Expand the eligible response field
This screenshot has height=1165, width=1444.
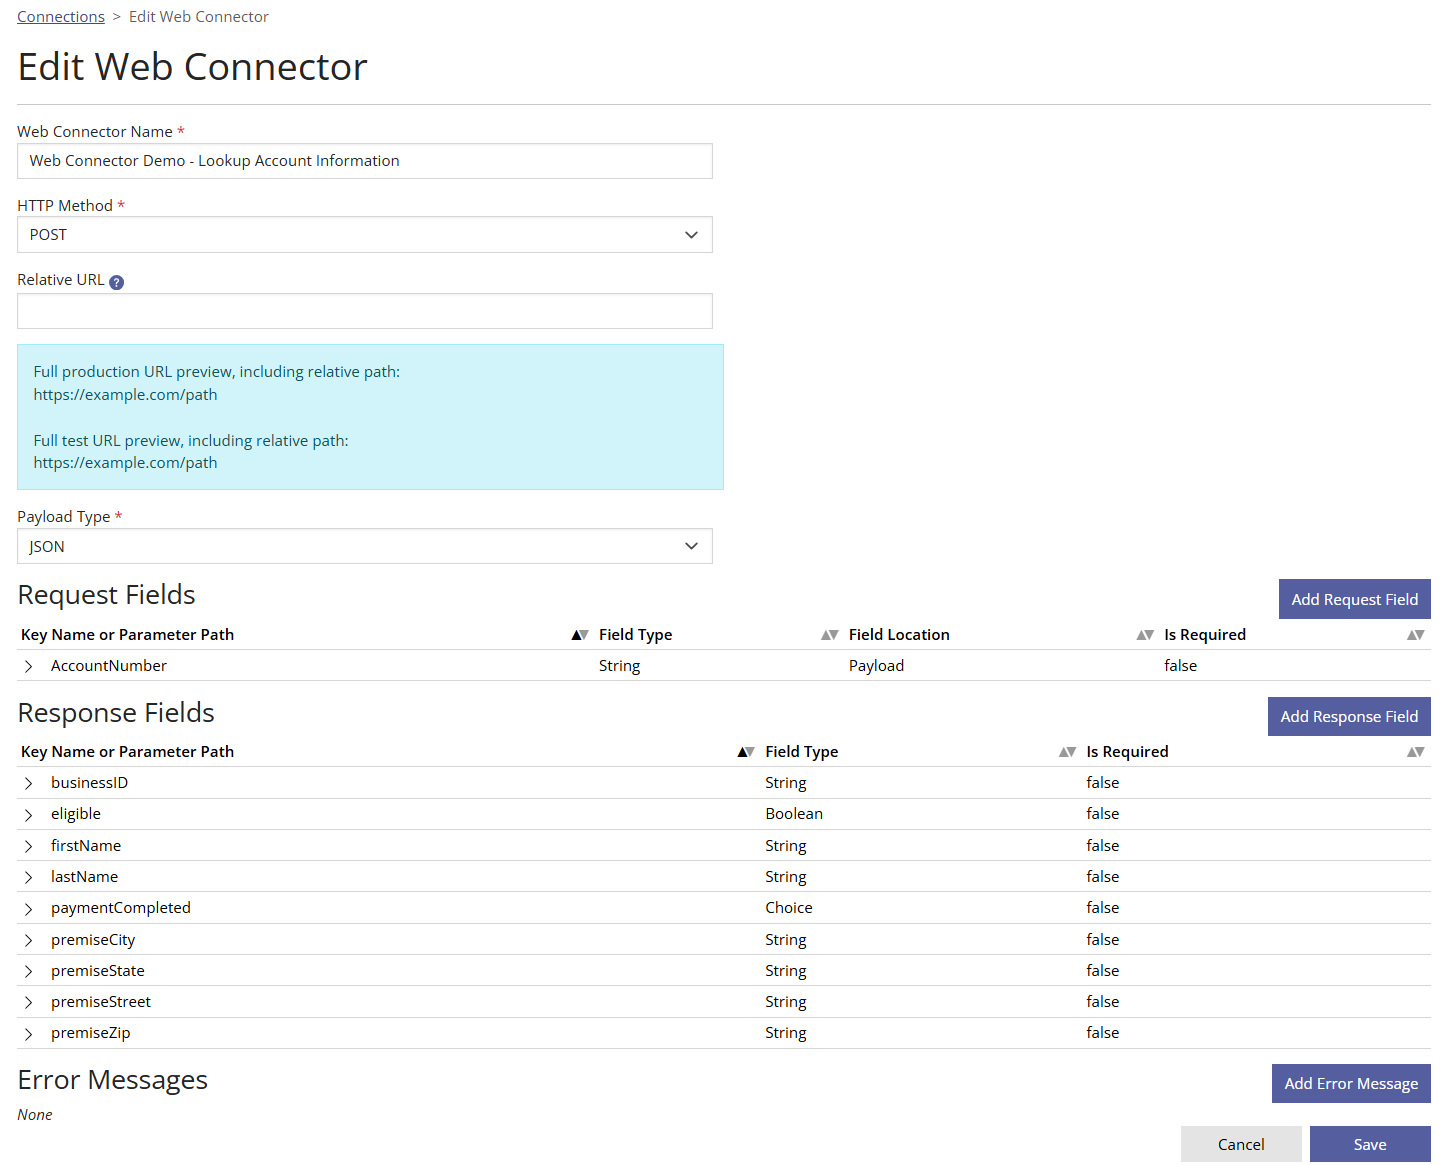pyautogui.click(x=28, y=813)
